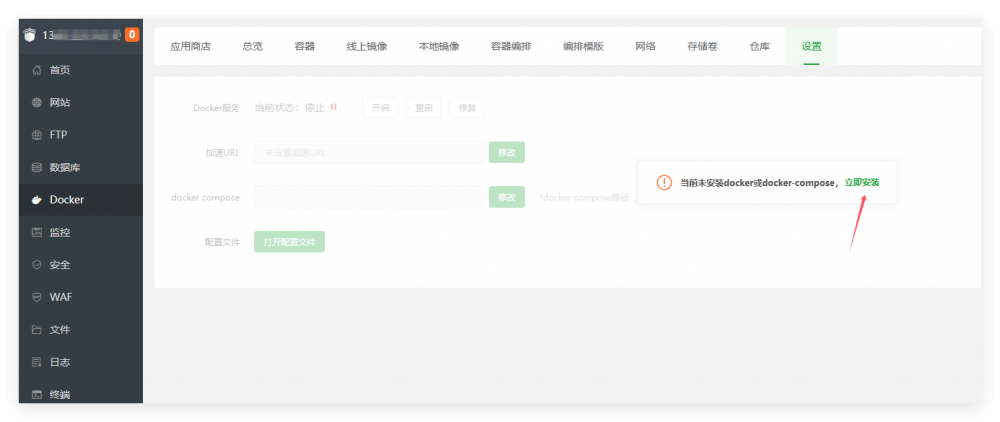Viewport: 1000px width, 422px height.
Task: Click the folder icon for 文件
Action: click(37, 330)
